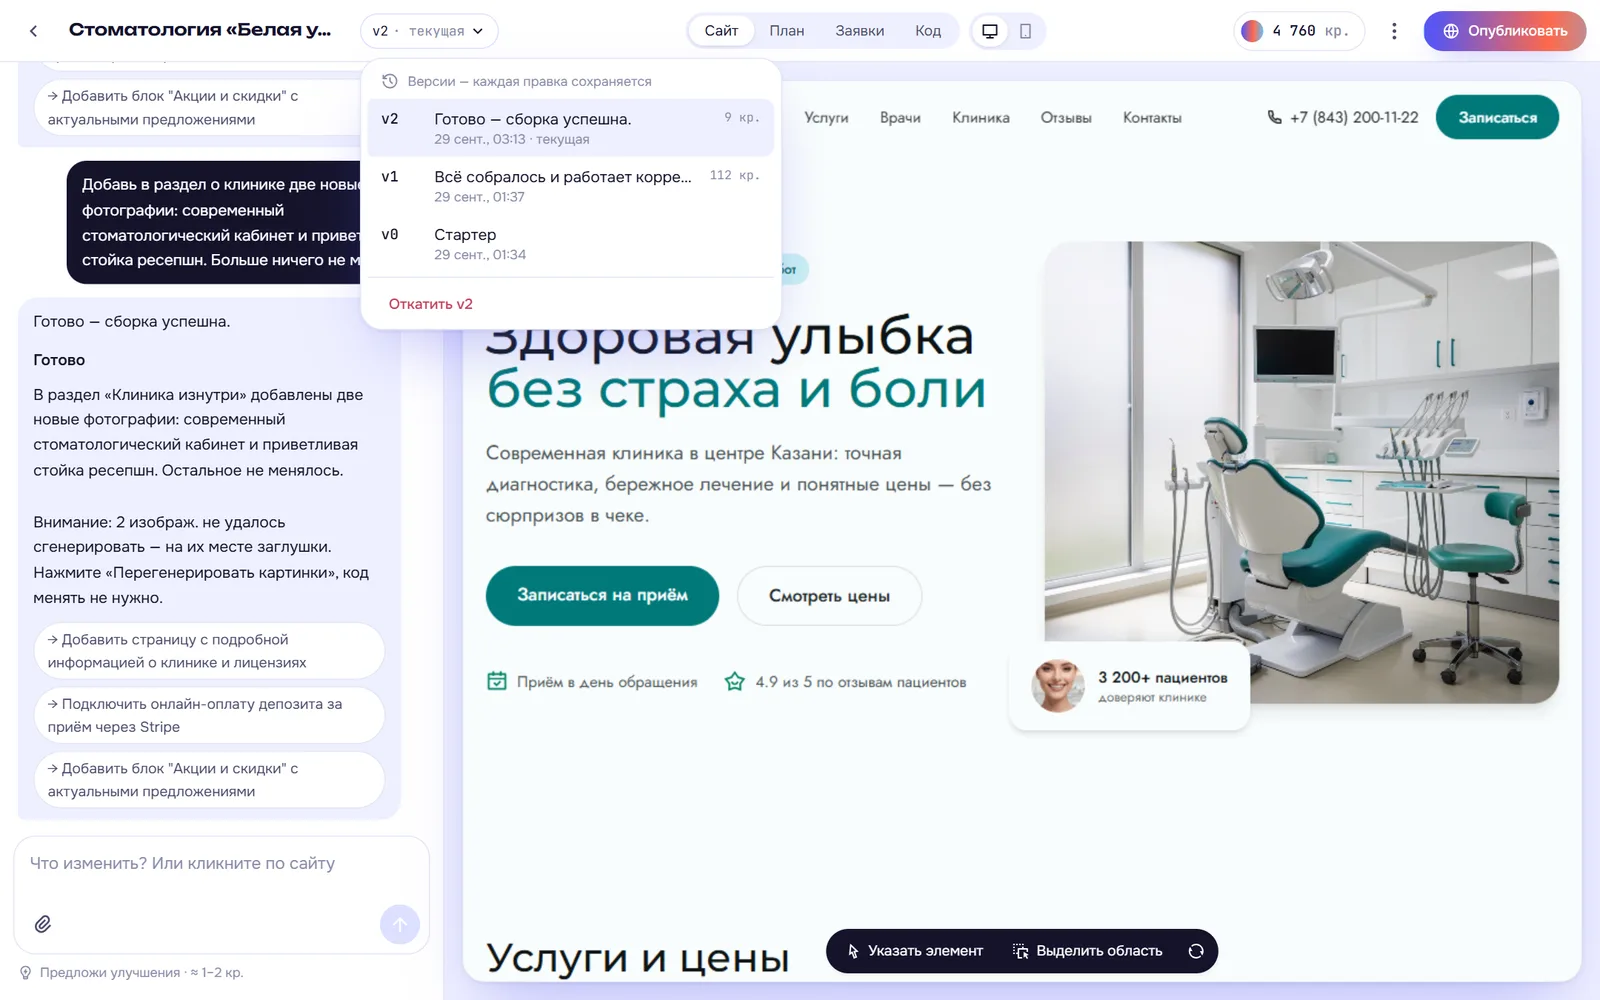Click Записаться на приём button

602,596
